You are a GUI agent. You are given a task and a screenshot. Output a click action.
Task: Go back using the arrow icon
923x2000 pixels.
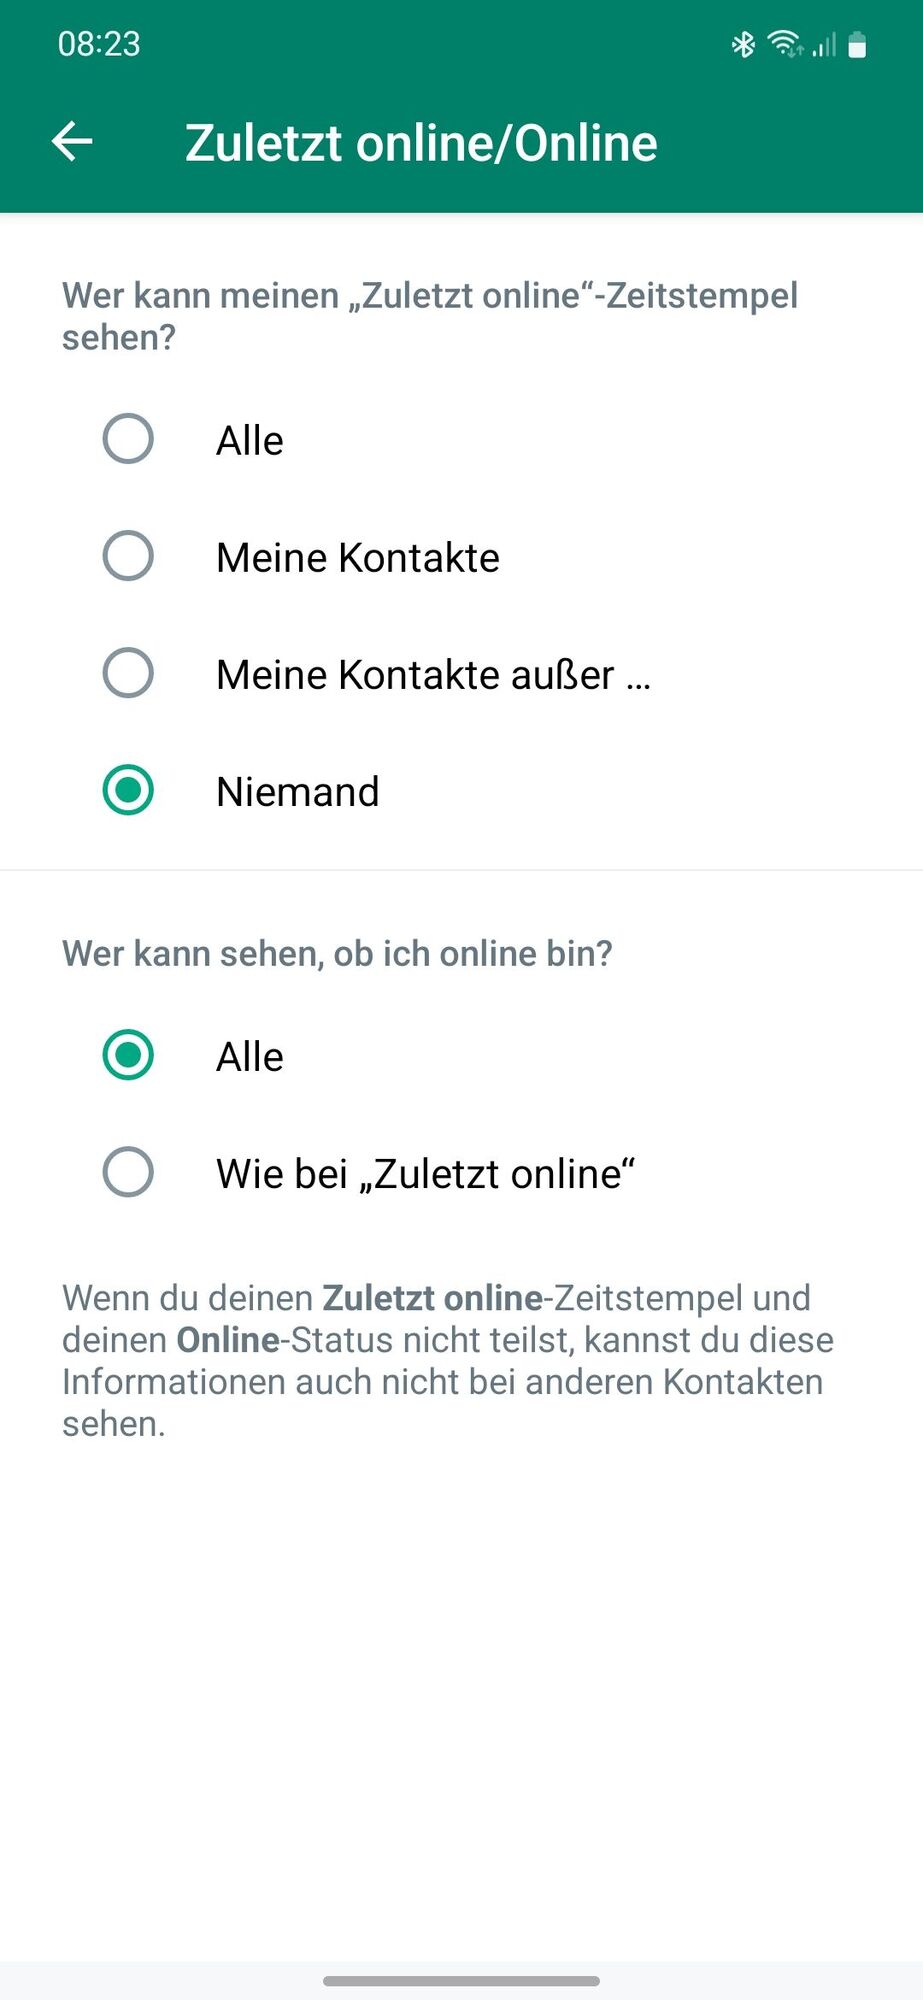click(72, 141)
